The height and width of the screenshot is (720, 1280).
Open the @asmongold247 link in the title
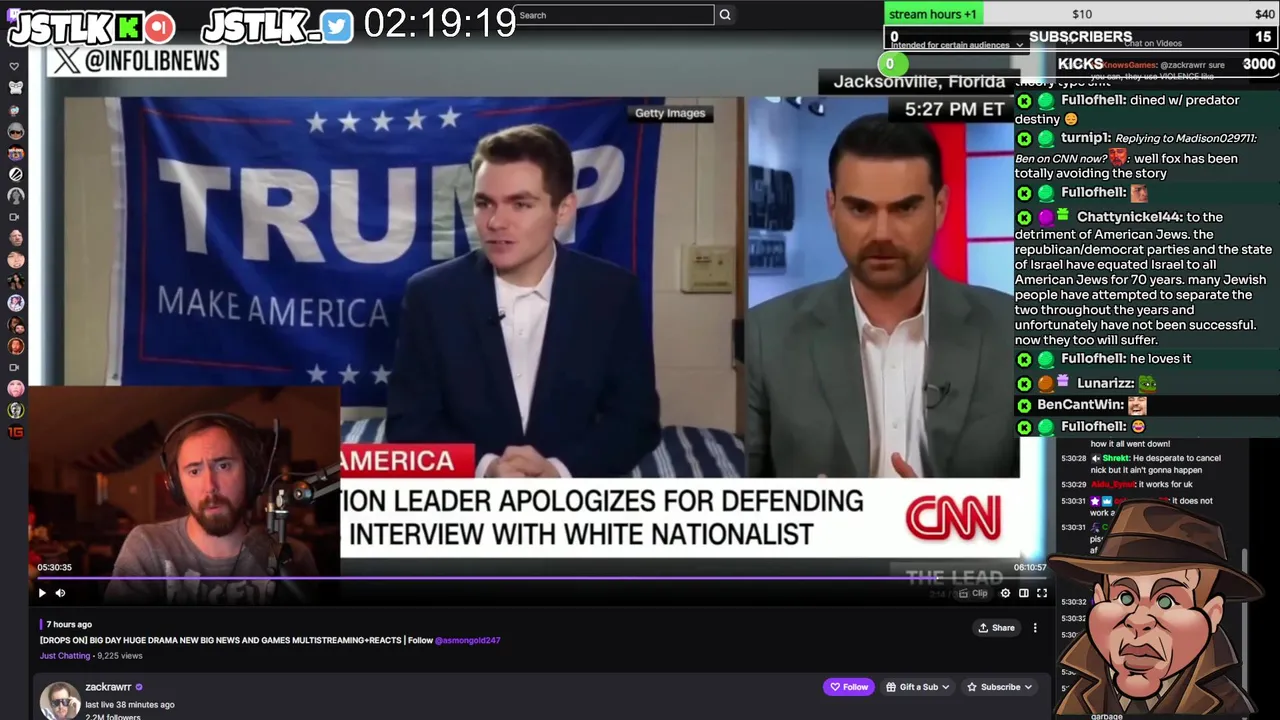467,640
